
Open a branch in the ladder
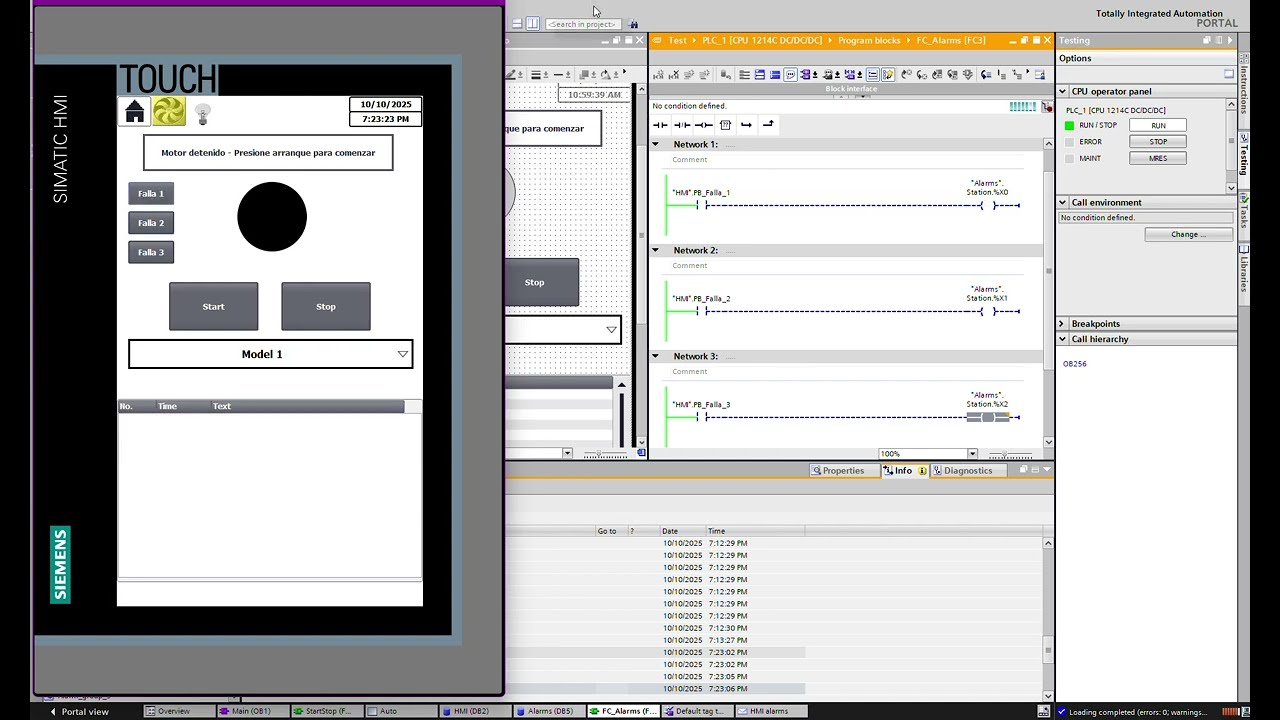(746, 125)
